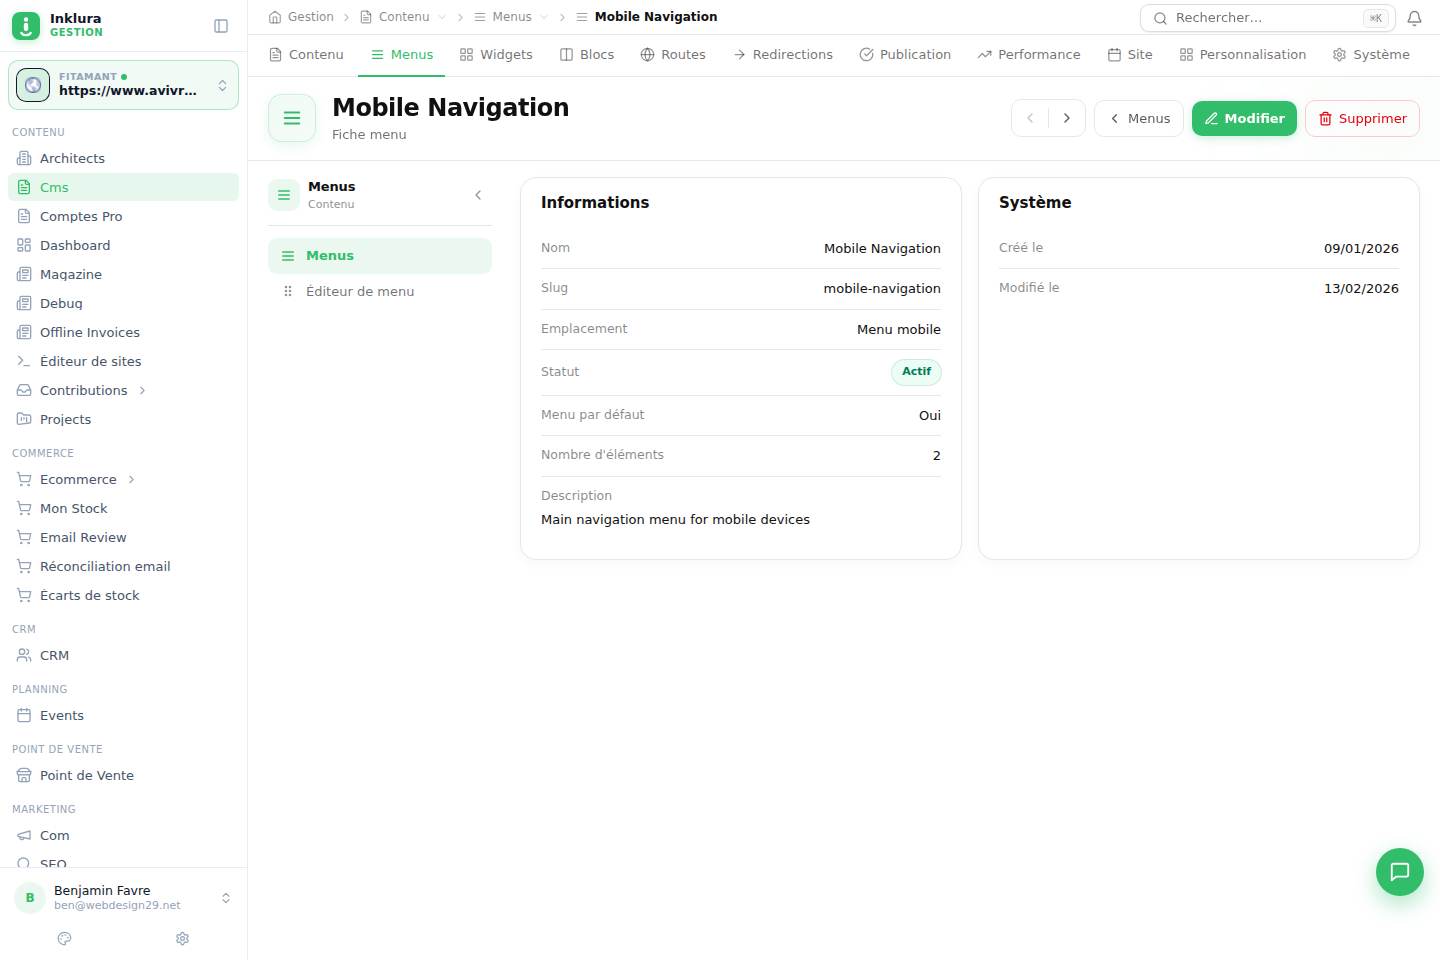Collapse the Menus side panel chevron
Screen dimensions: 1440x960
[478, 195]
